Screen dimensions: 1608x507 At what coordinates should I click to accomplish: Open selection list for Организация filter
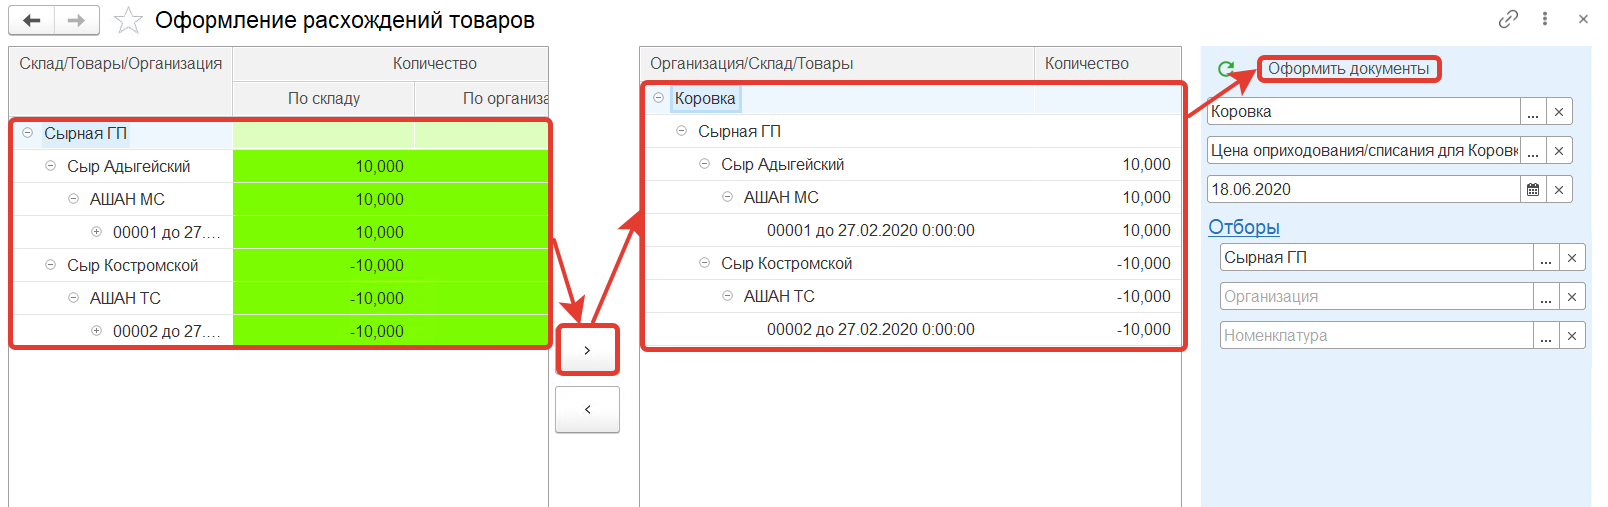click(1546, 297)
